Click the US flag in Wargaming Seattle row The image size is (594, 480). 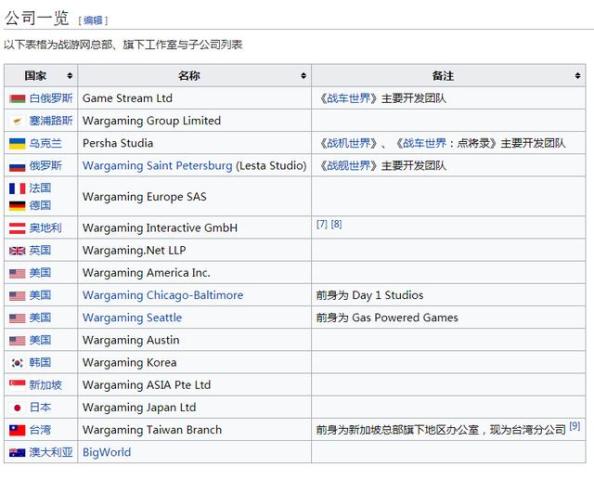(x=17, y=318)
